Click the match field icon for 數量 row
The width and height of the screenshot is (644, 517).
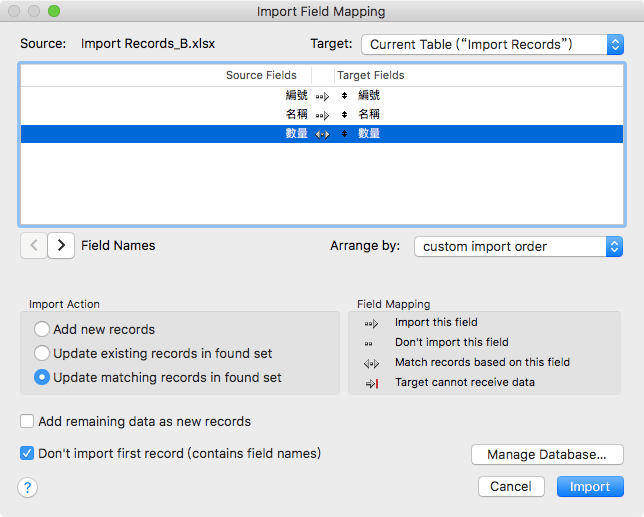(321, 134)
